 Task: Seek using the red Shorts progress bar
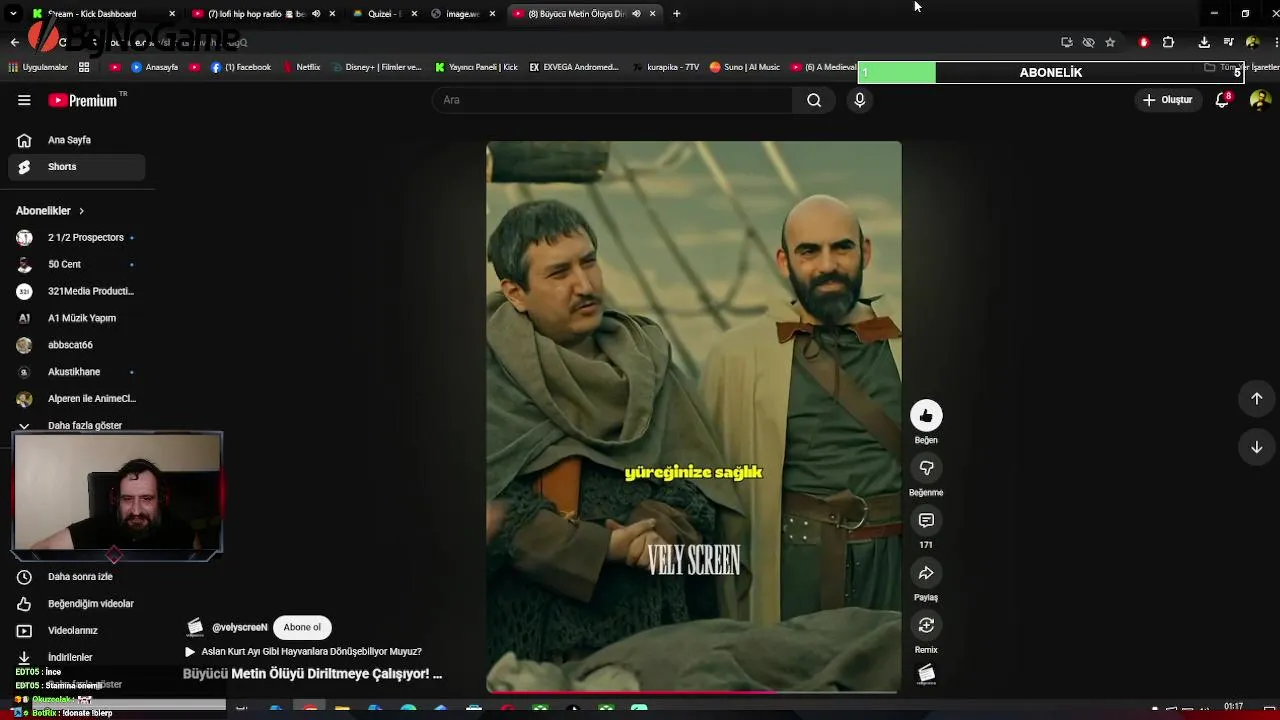click(x=694, y=691)
